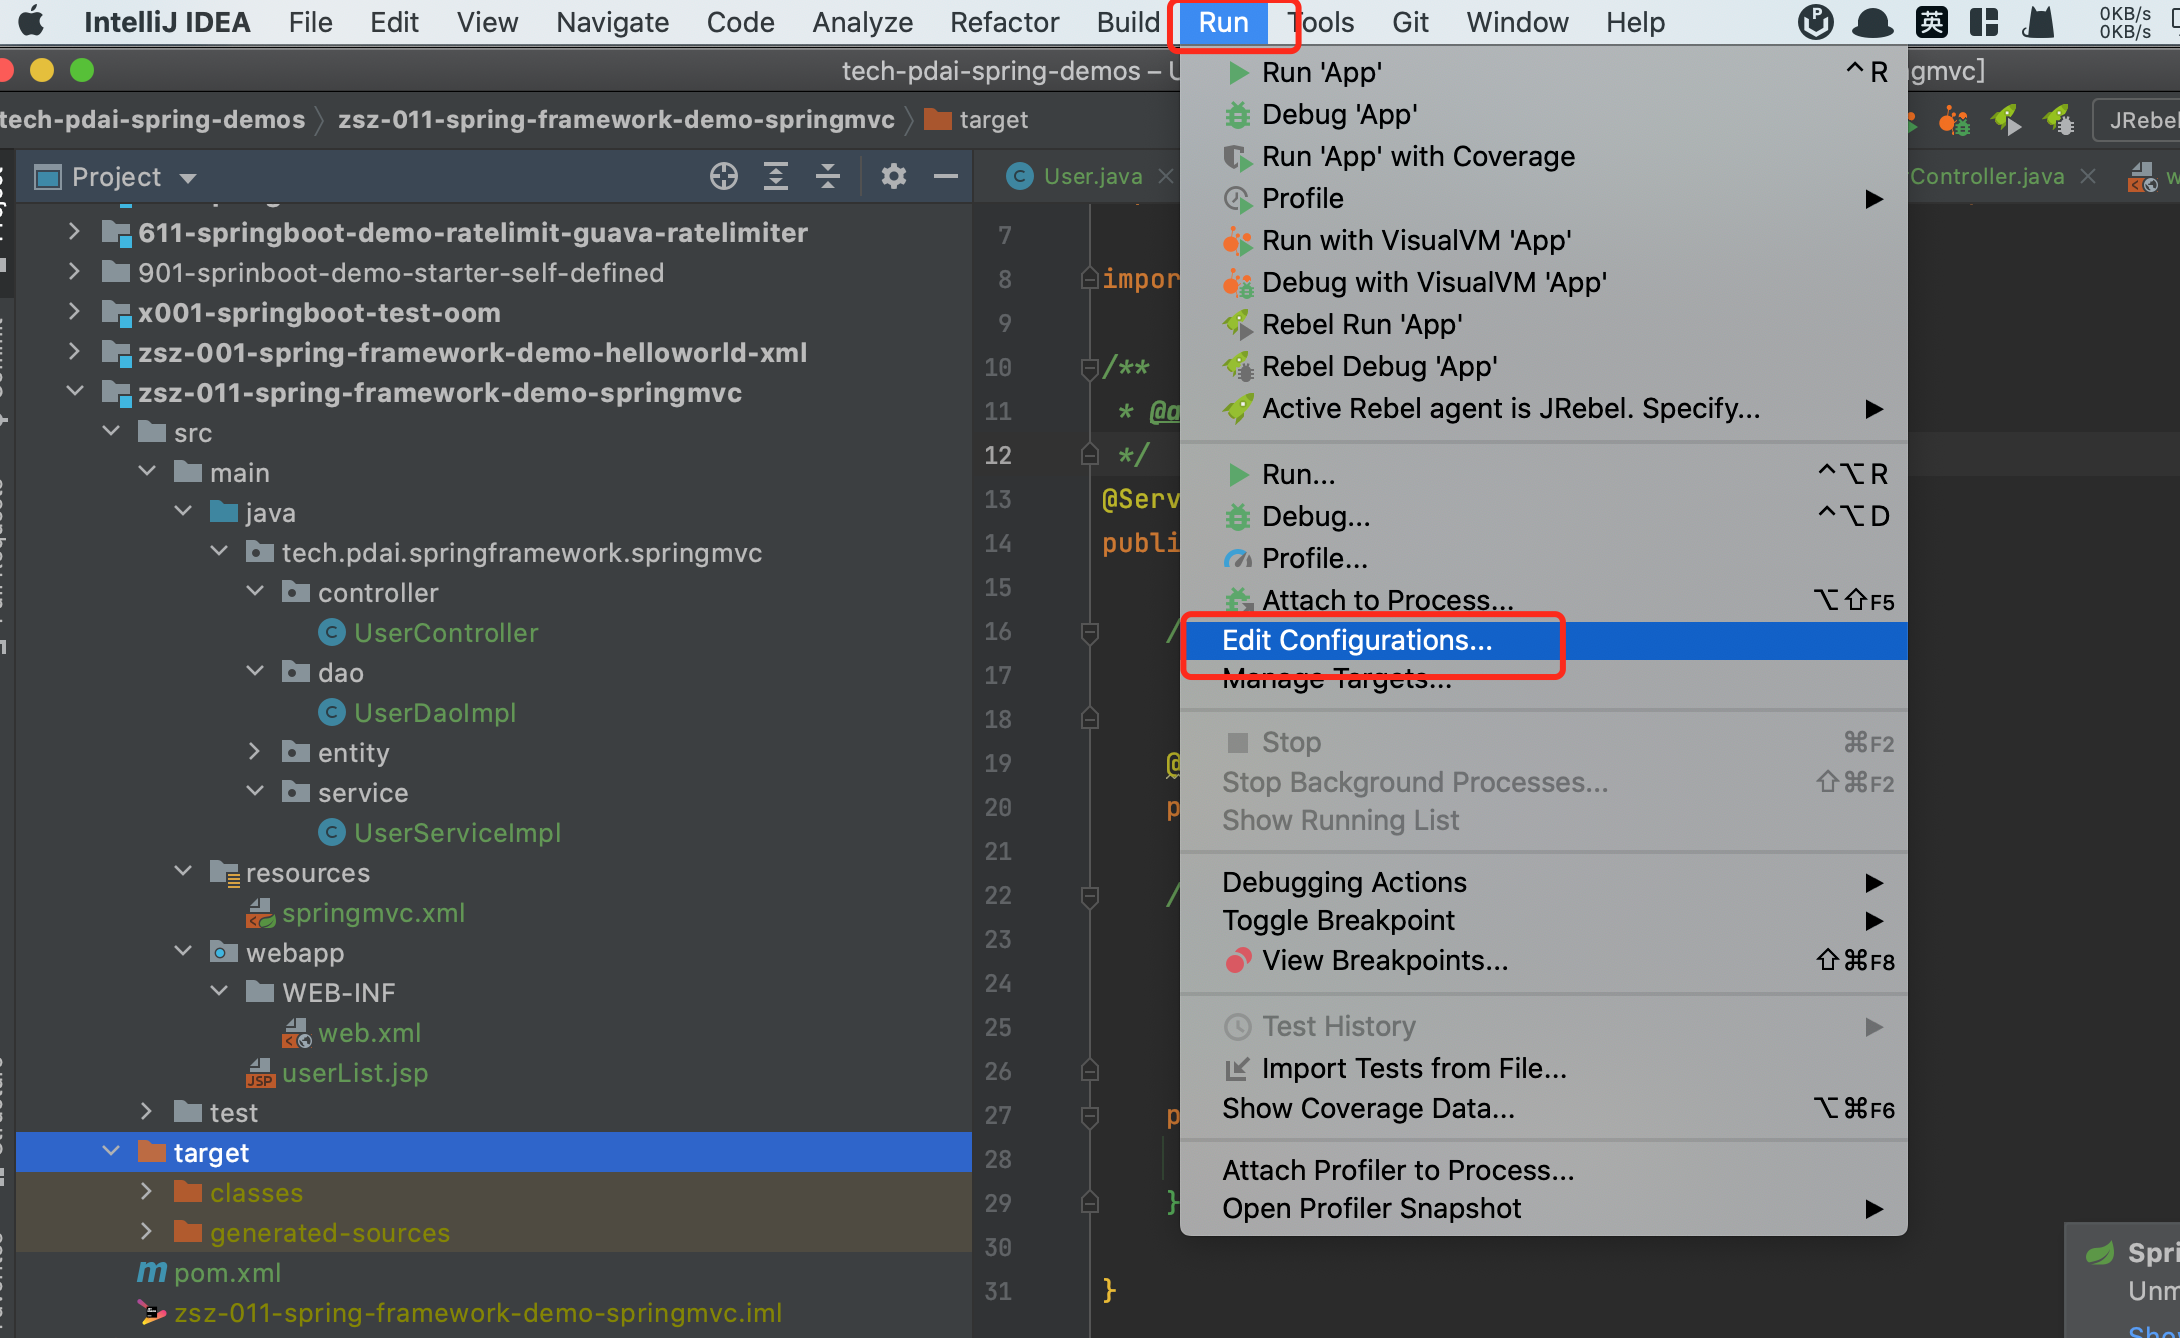Select web.xml in the project tree
This screenshot has height=1338, width=2180.
click(x=369, y=1033)
